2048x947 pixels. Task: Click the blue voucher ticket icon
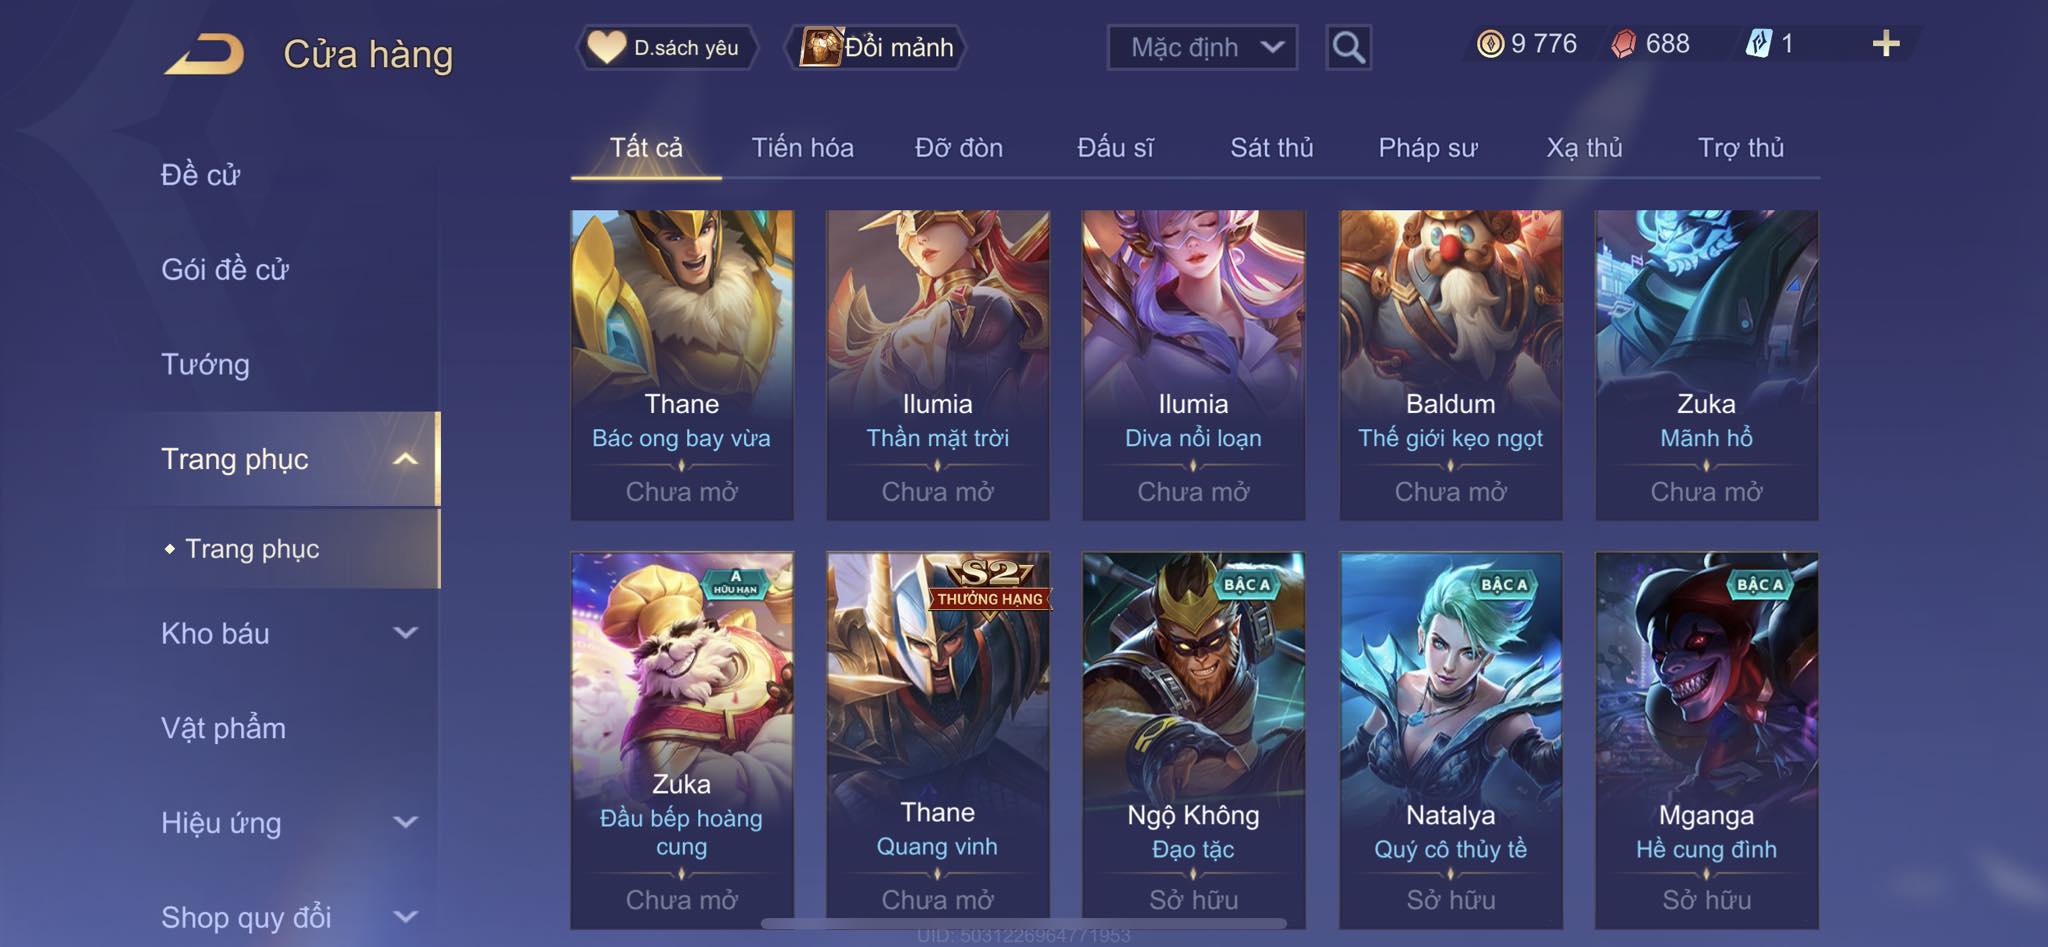point(1758,44)
